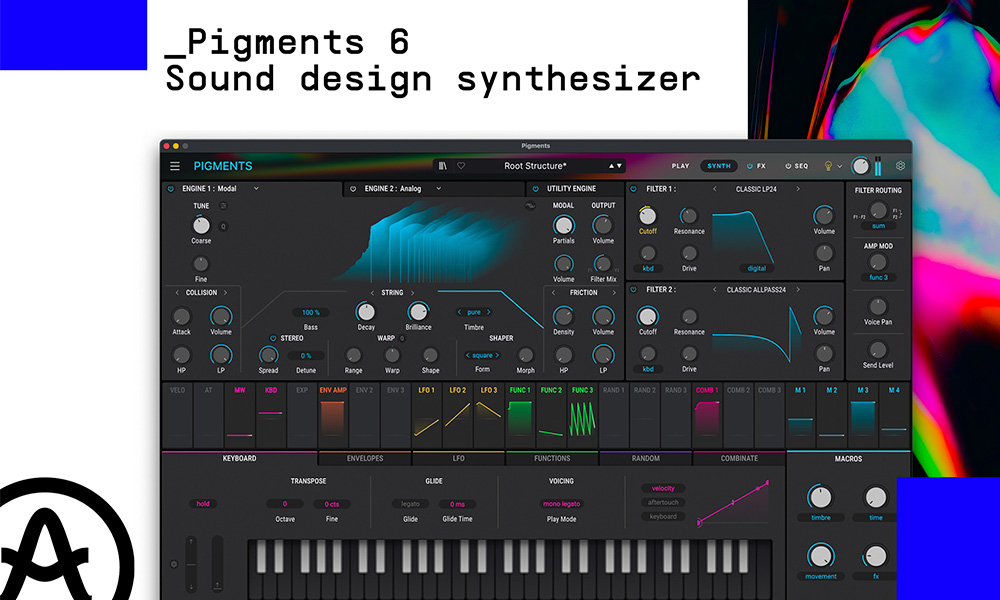Select the aftertouch curve button
Screen dimensions: 1000x600
[663, 502]
